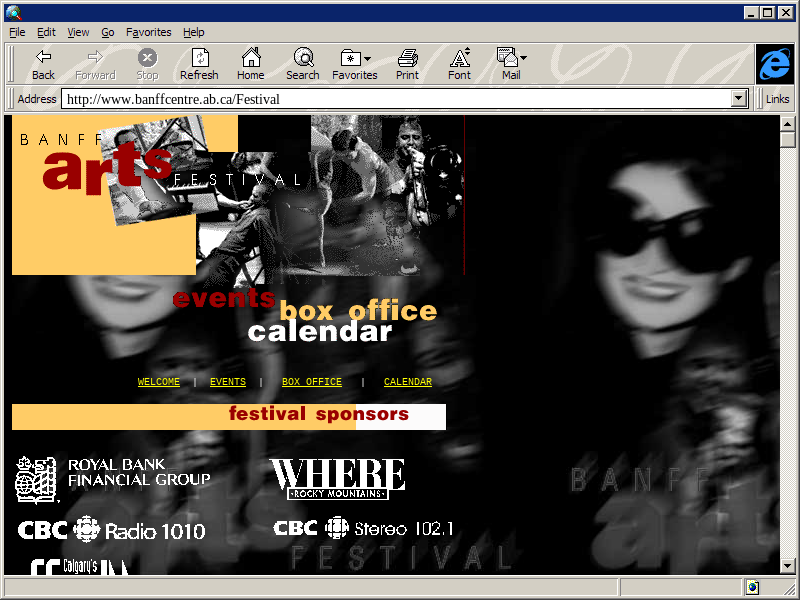
Task: Open the File menu
Action: pyautogui.click(x=17, y=32)
